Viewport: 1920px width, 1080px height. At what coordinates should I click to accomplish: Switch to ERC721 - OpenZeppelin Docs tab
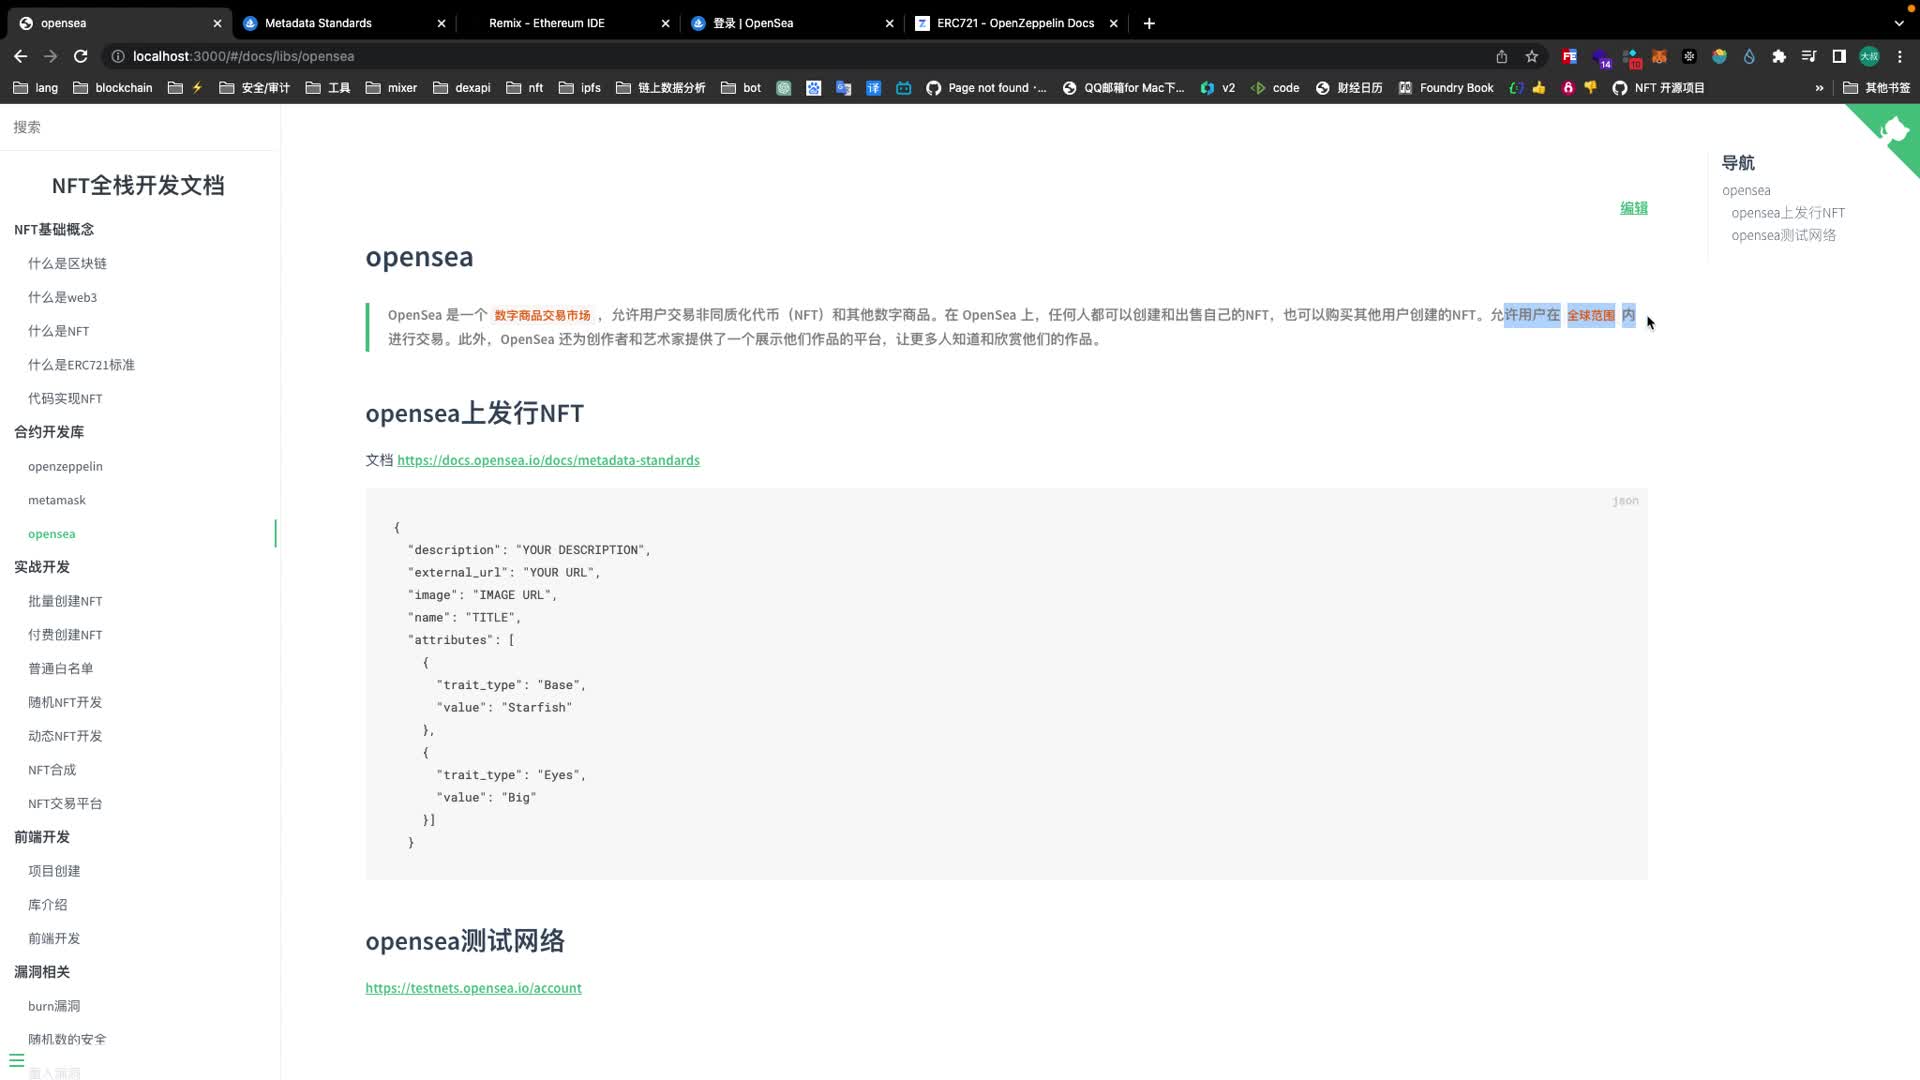point(1015,23)
